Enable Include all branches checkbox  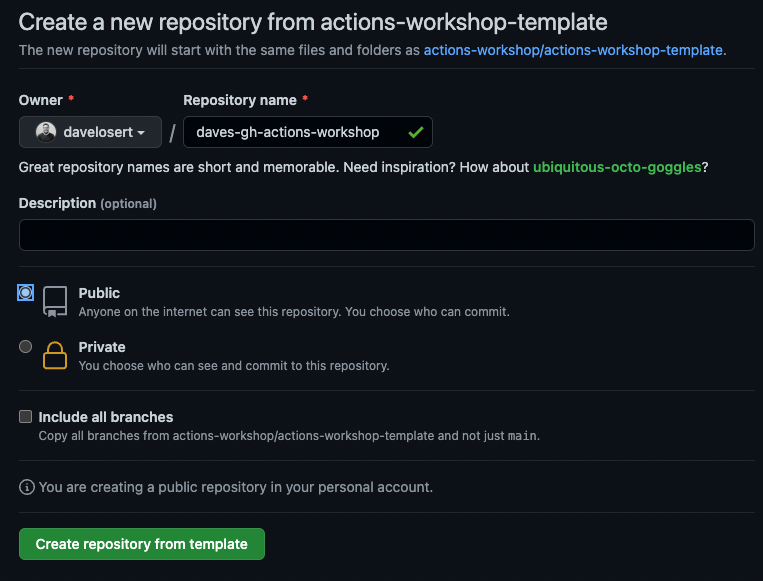(25, 417)
